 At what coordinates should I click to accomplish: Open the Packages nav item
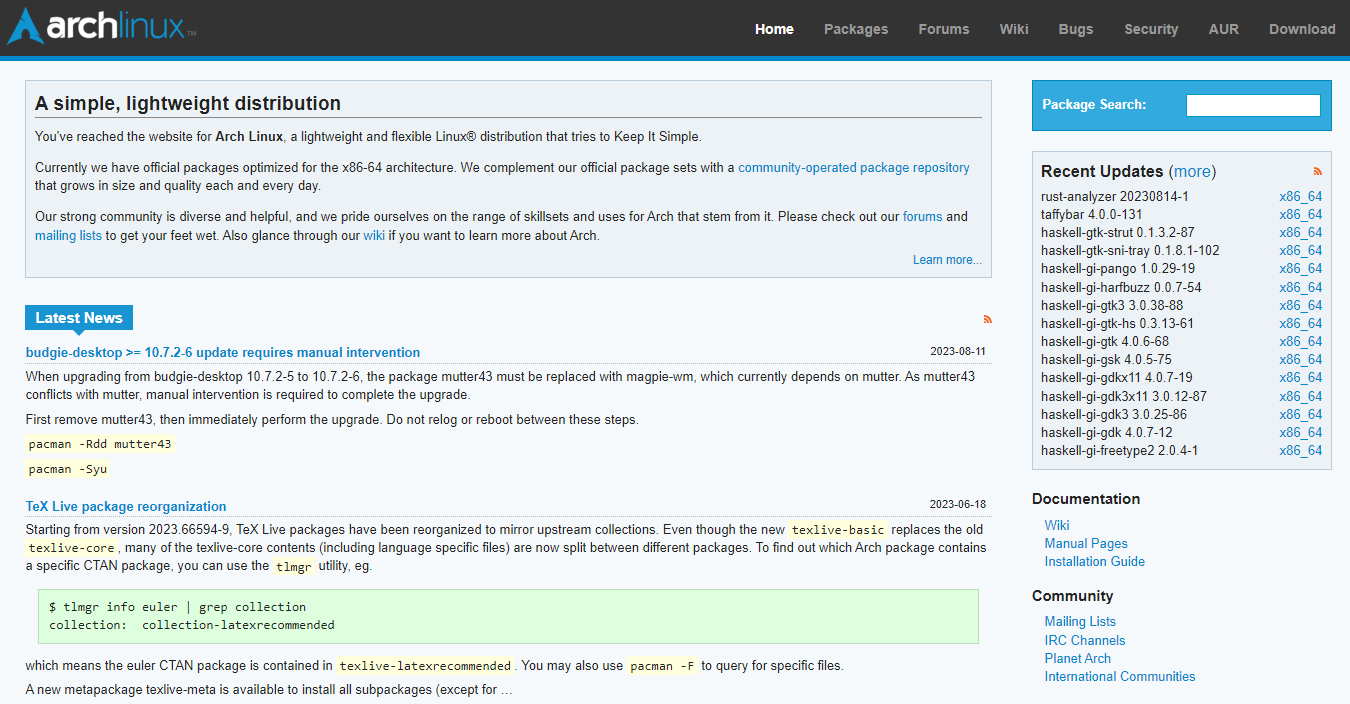click(856, 29)
